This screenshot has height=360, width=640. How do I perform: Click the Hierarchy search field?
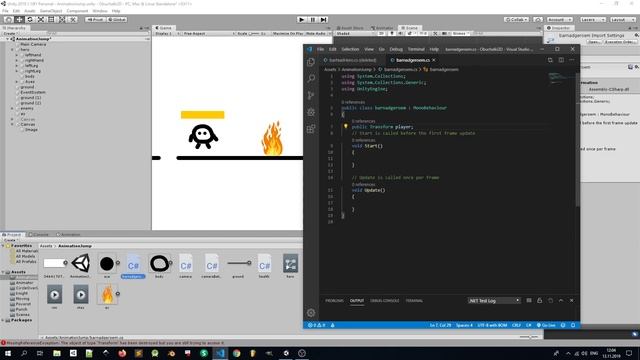click(98, 33)
